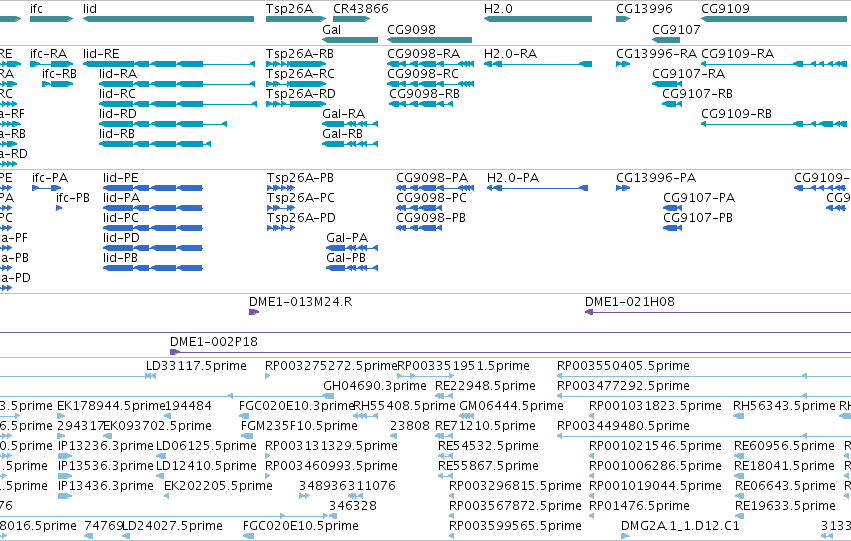851x541 pixels.
Task: Click the Gal-RA transcript label
Action: click(344, 114)
